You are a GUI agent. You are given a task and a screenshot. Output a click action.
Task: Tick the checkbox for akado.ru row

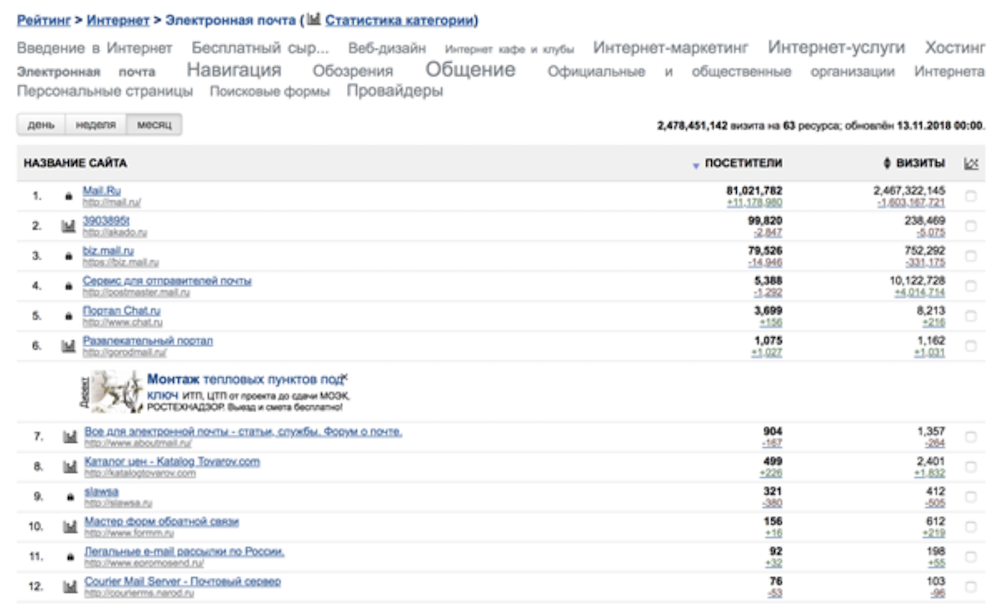click(971, 226)
